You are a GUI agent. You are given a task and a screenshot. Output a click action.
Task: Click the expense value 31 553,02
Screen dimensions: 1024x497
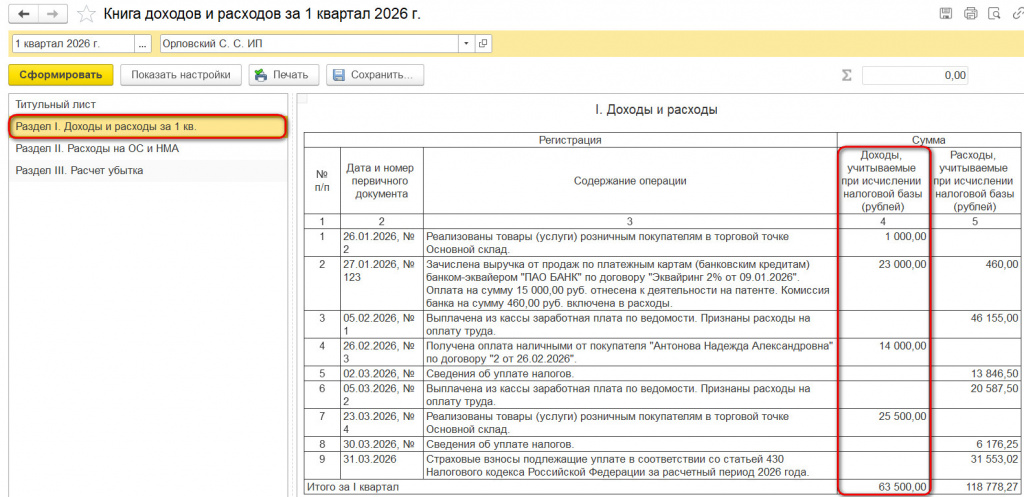click(x=993, y=458)
